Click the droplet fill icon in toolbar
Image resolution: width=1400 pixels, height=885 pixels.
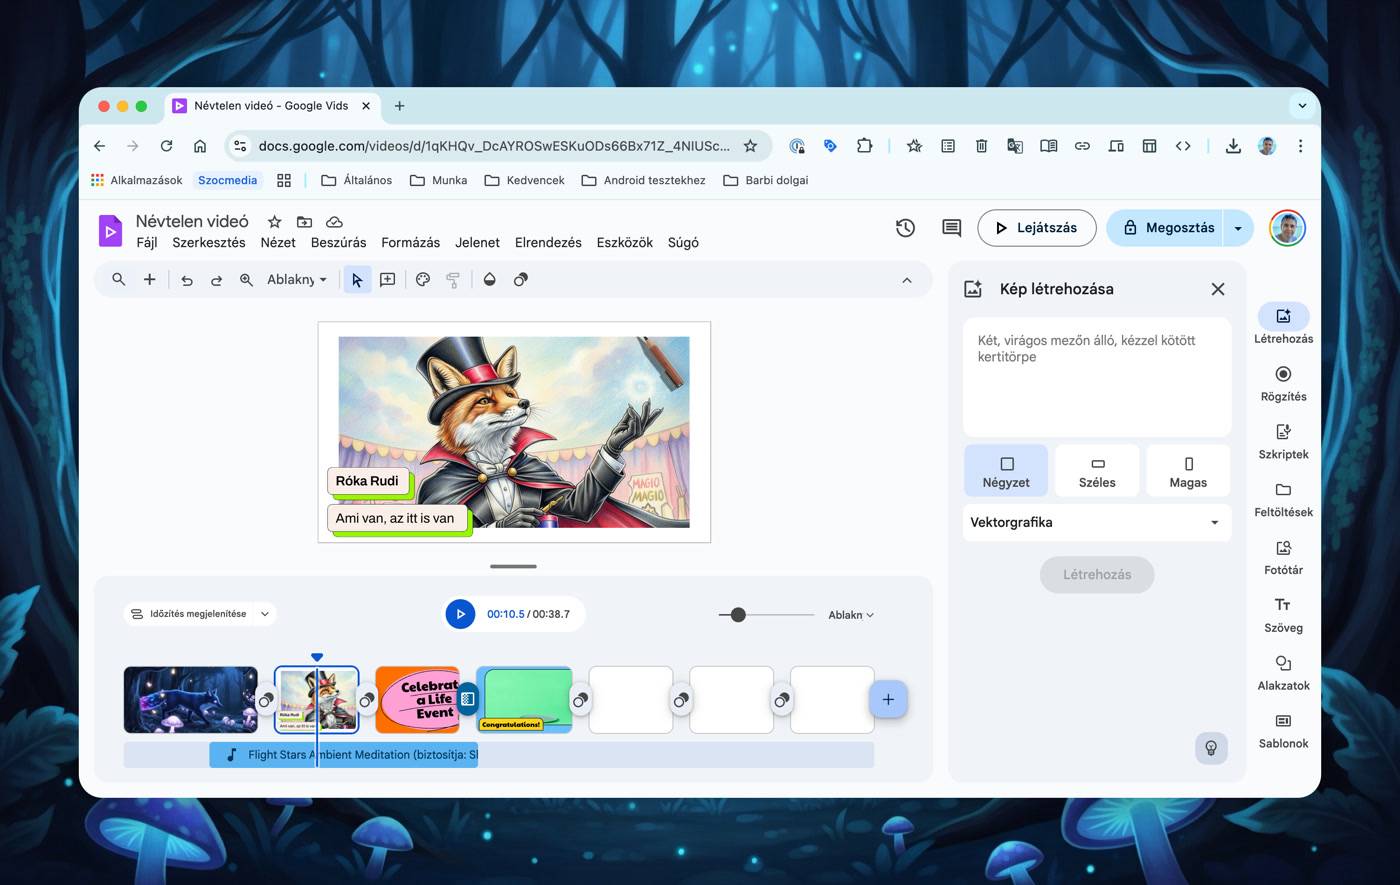490,280
